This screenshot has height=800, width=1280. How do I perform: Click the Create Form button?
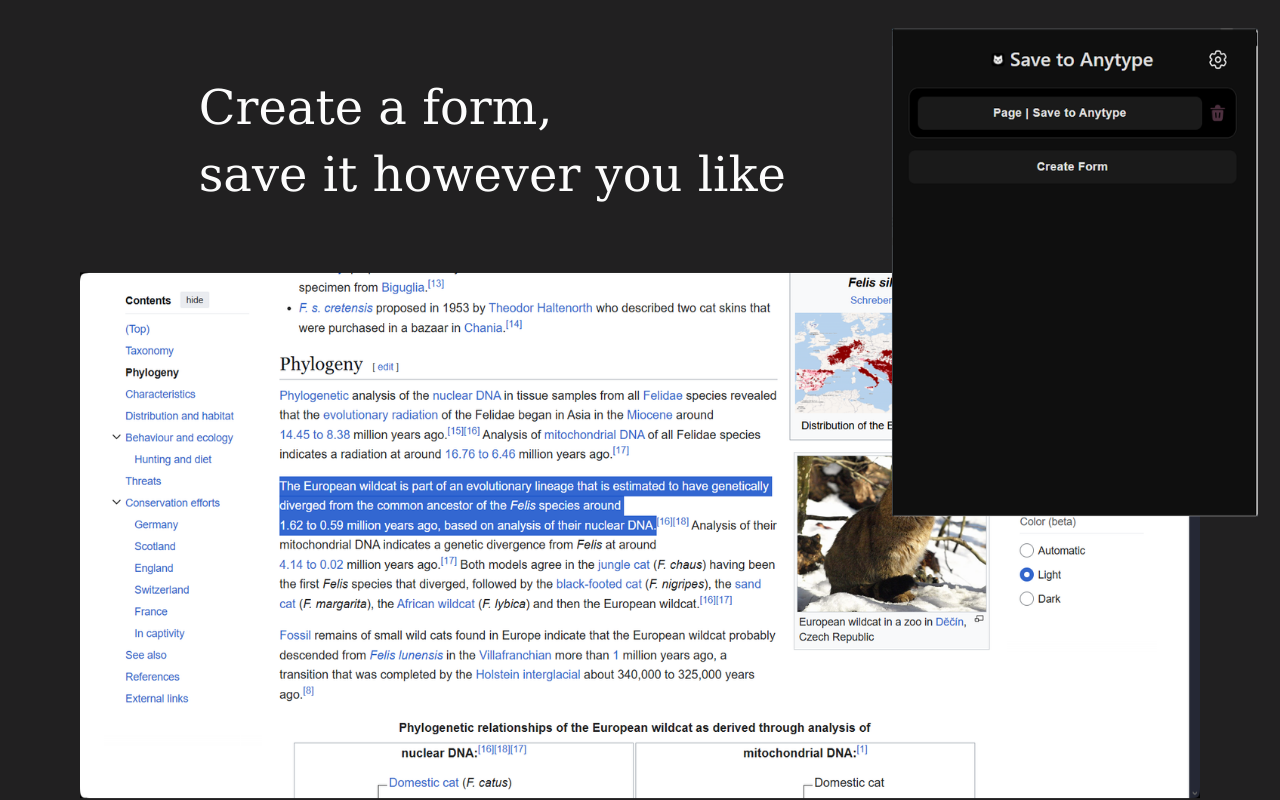tap(1071, 166)
